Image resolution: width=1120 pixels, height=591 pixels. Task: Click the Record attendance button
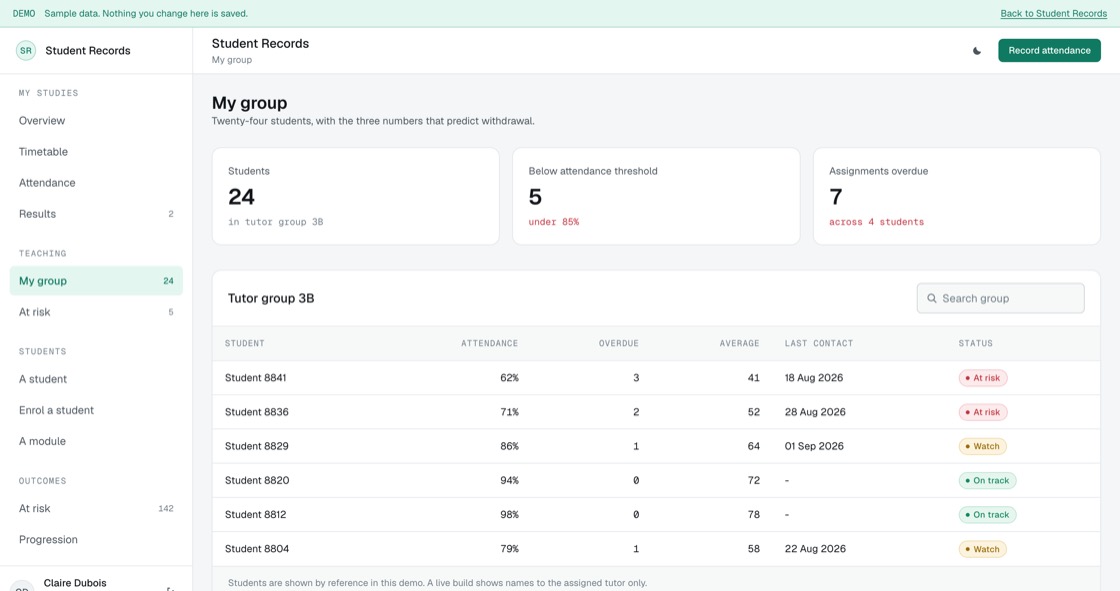point(1049,51)
